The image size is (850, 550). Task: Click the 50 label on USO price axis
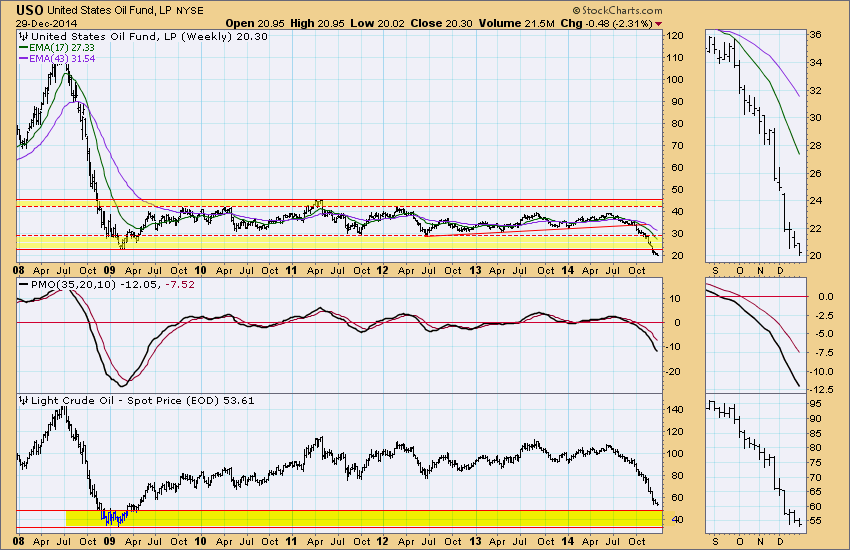click(678, 190)
